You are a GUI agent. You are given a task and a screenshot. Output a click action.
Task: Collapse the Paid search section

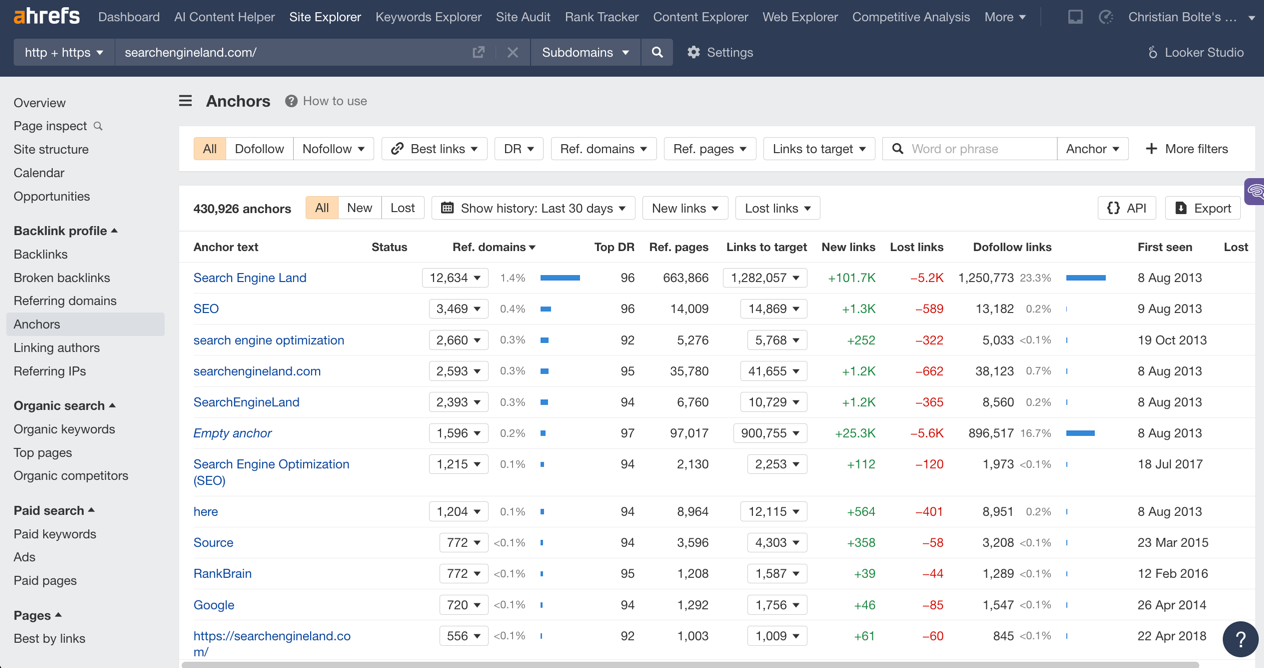click(x=54, y=511)
